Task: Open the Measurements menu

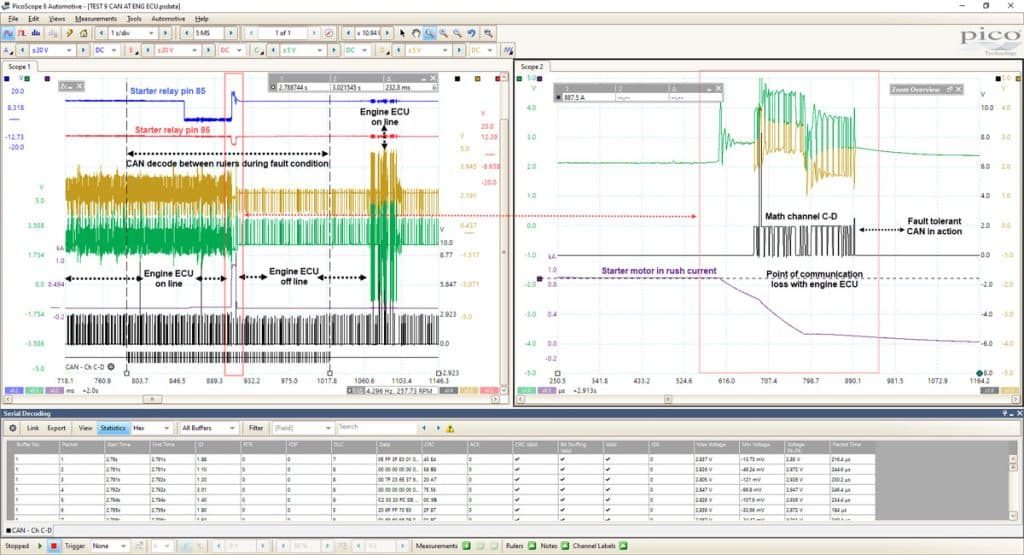Action: (x=96, y=19)
